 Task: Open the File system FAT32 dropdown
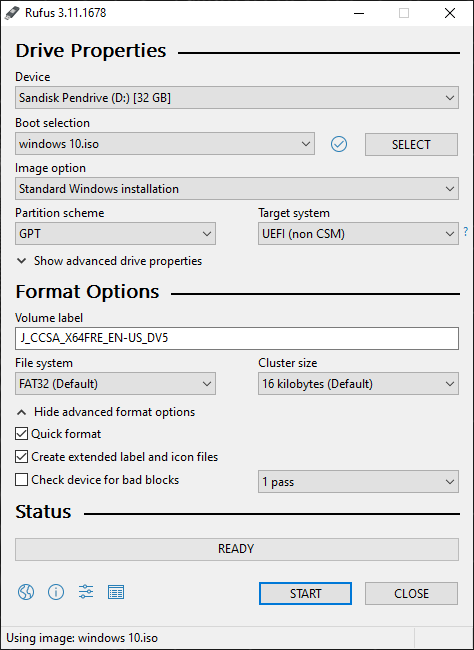tap(115, 383)
